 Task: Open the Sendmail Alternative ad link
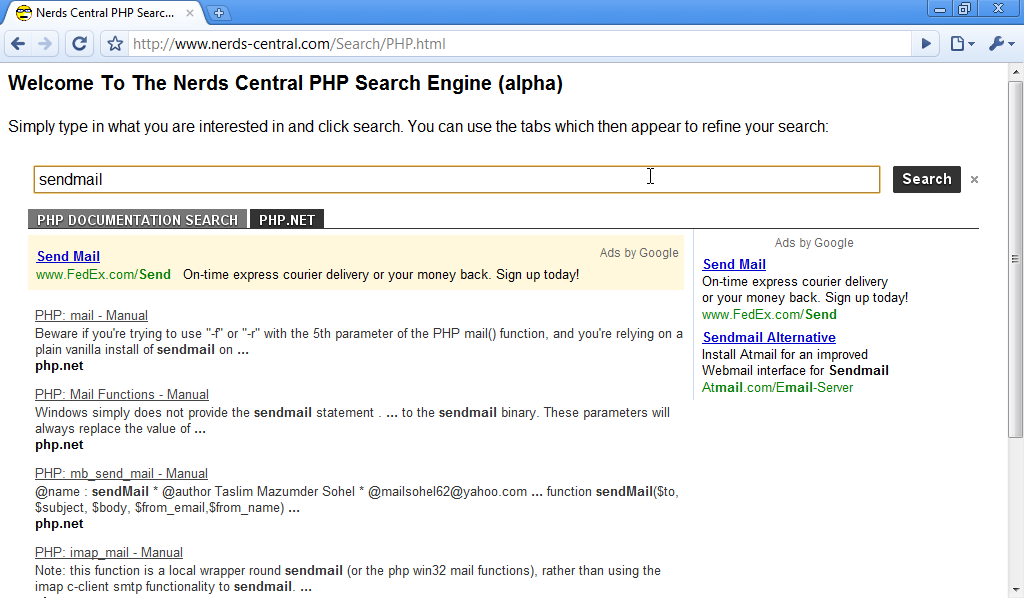point(768,337)
